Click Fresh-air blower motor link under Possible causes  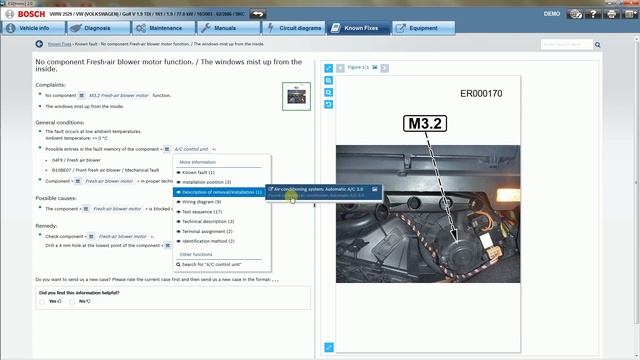pos(117,209)
